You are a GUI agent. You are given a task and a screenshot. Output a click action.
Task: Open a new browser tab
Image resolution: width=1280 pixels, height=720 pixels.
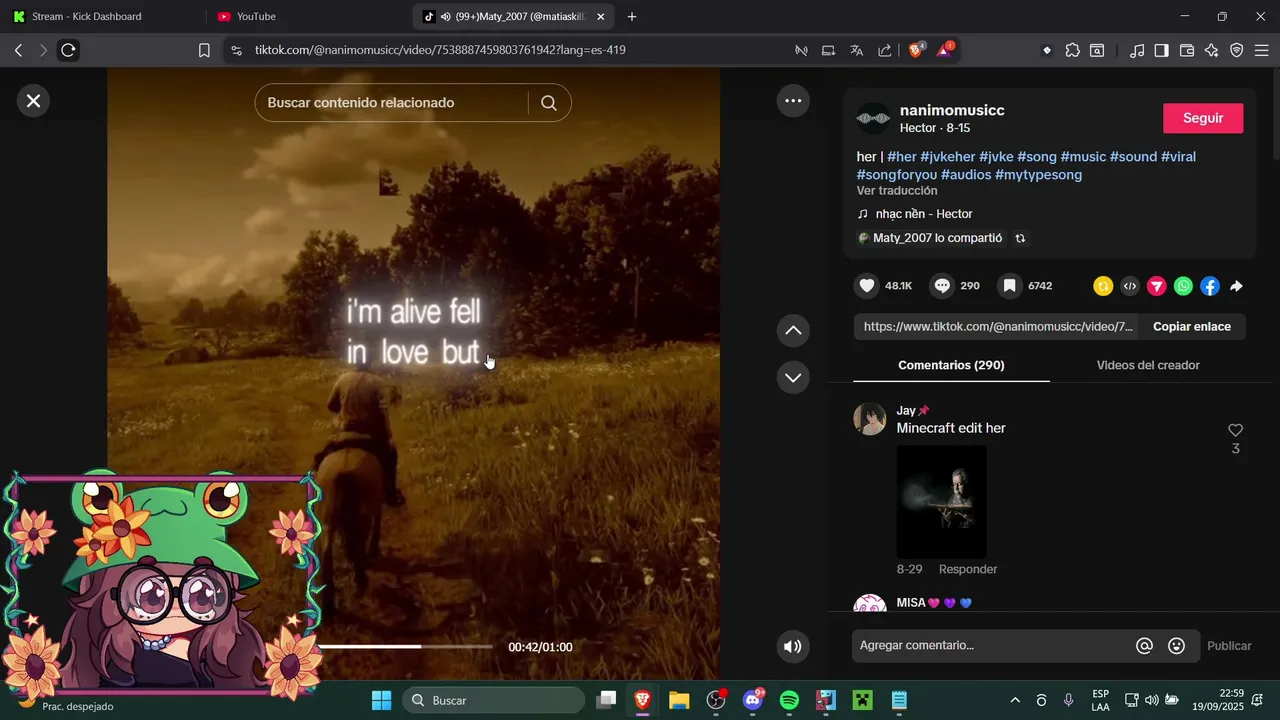(x=632, y=16)
